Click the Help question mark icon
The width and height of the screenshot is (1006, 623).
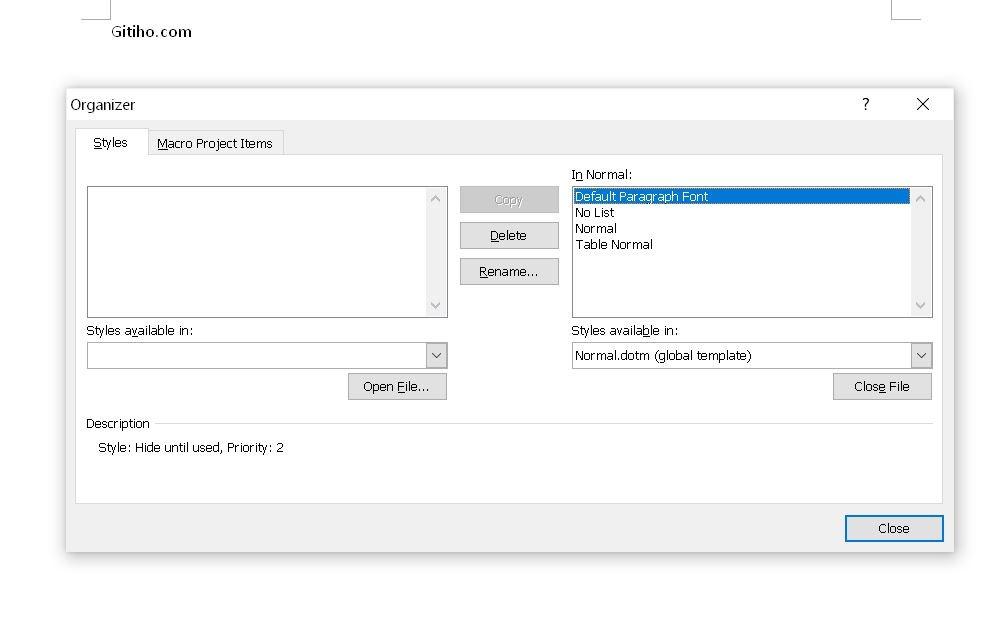pyautogui.click(x=865, y=104)
